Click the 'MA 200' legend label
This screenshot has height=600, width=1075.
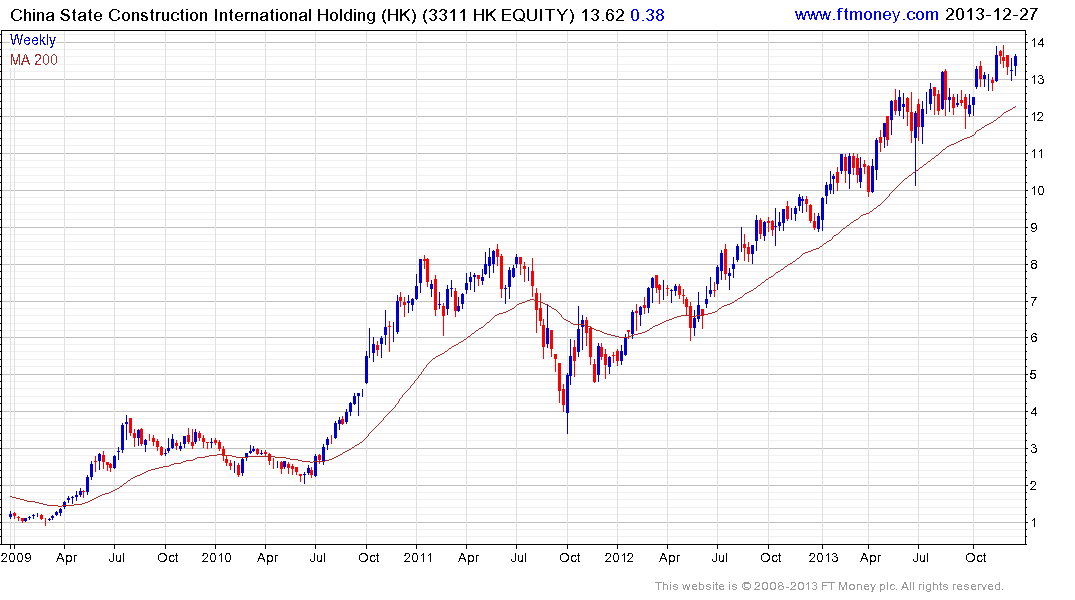point(34,60)
